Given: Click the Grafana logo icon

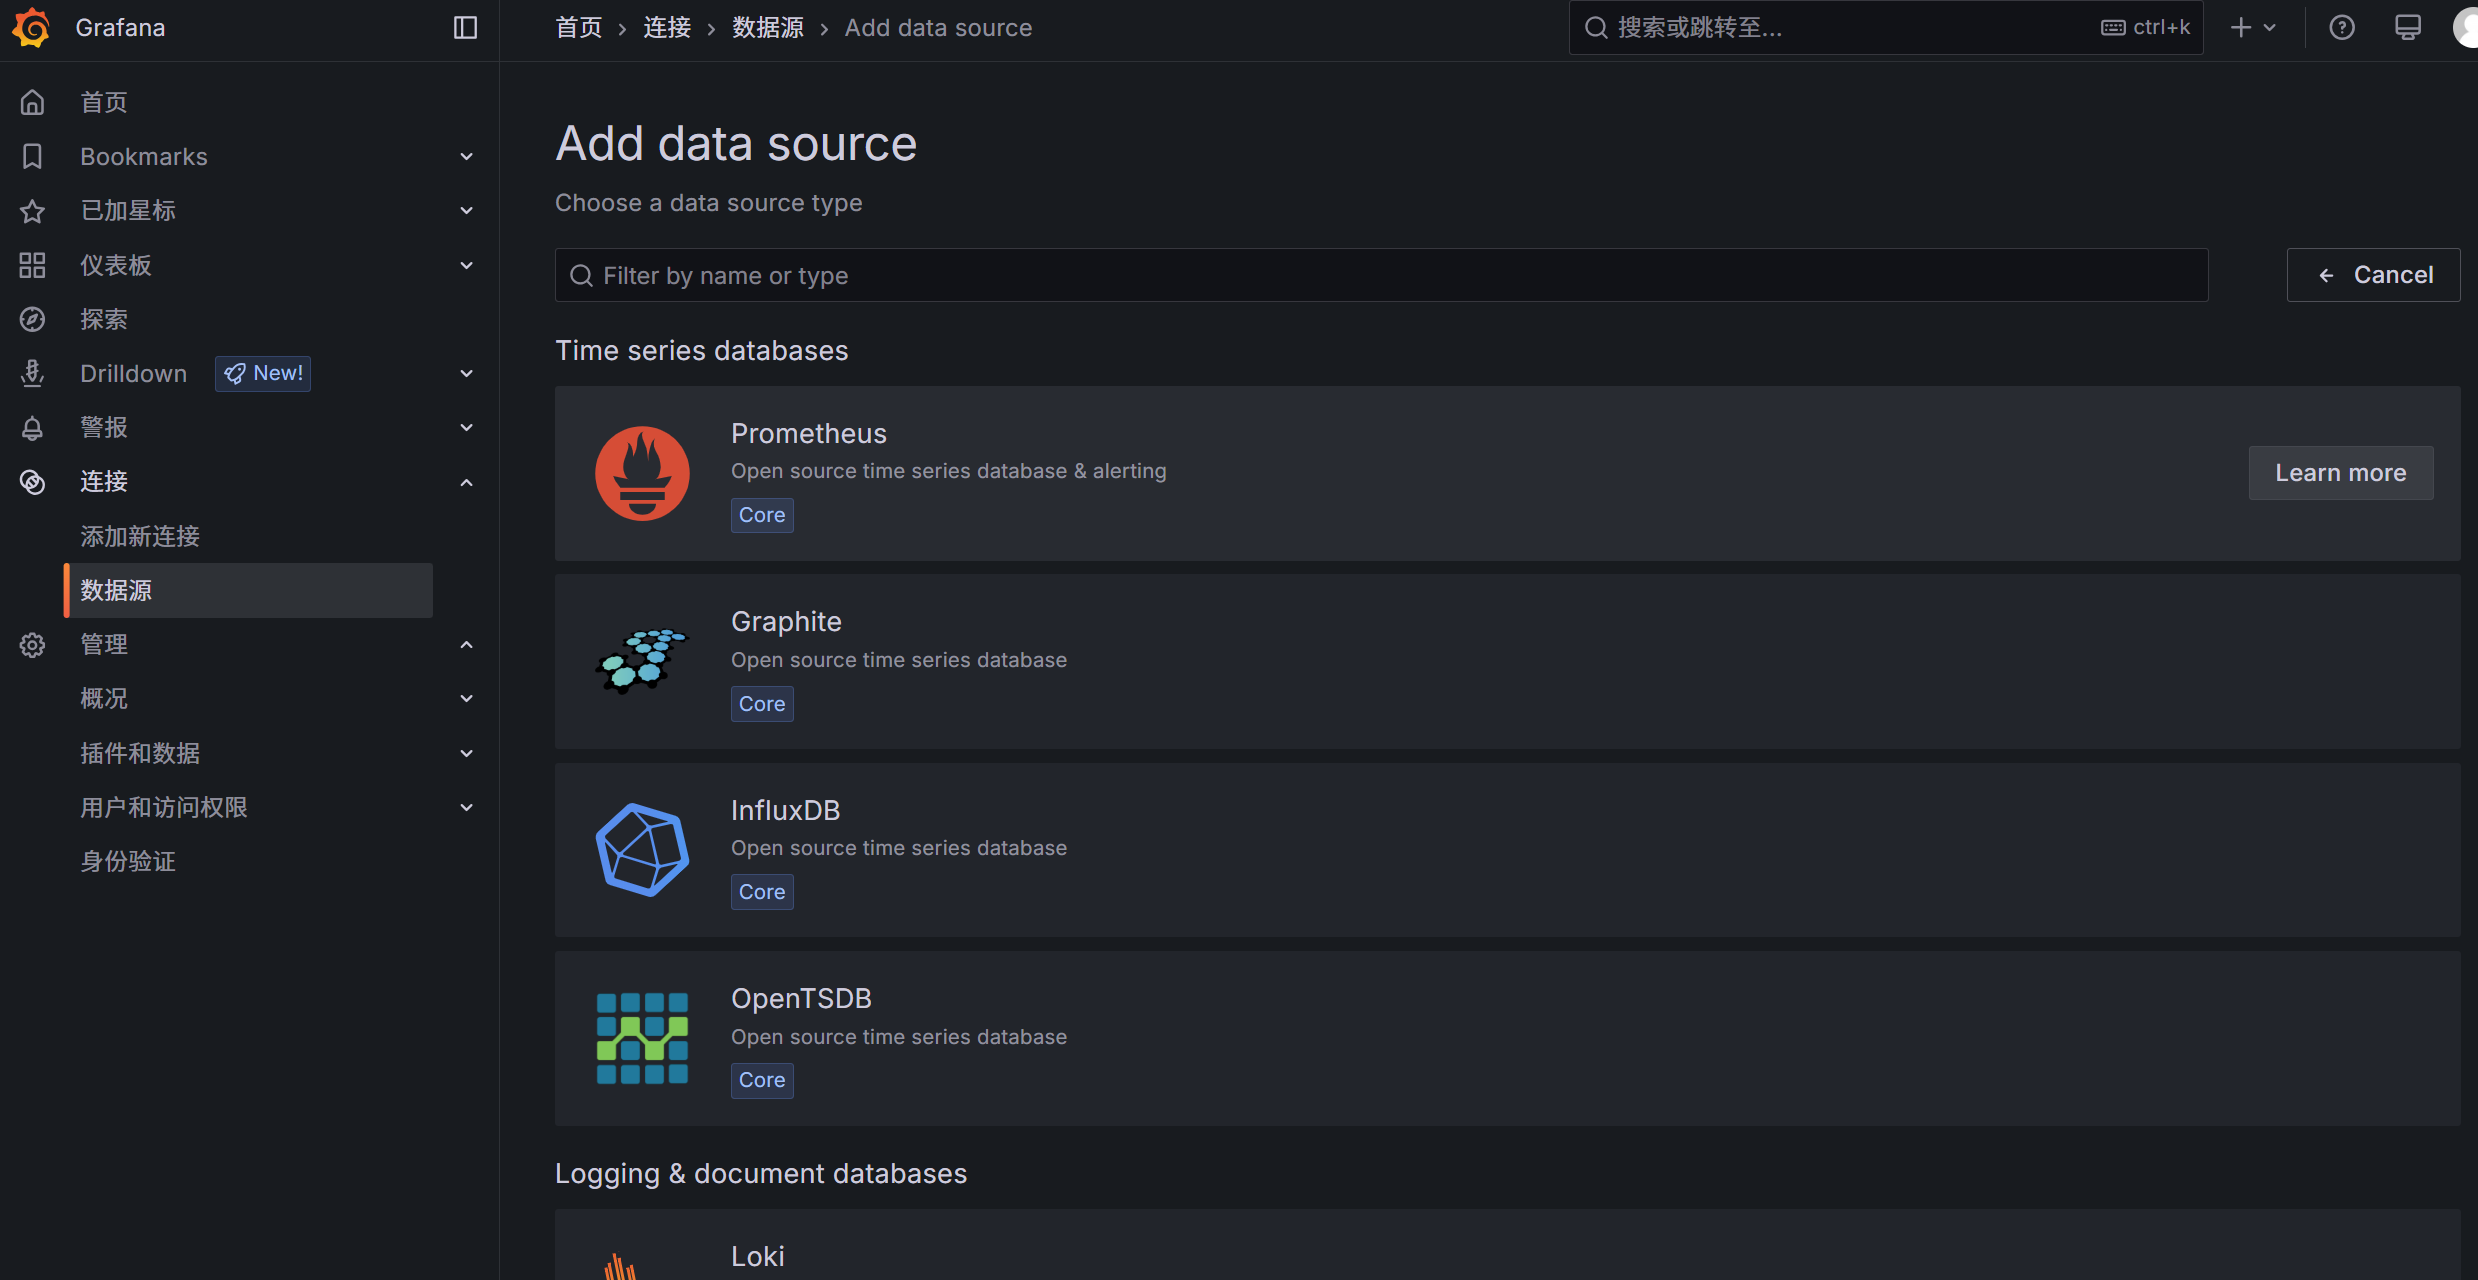Looking at the screenshot, I should pyautogui.click(x=31, y=27).
